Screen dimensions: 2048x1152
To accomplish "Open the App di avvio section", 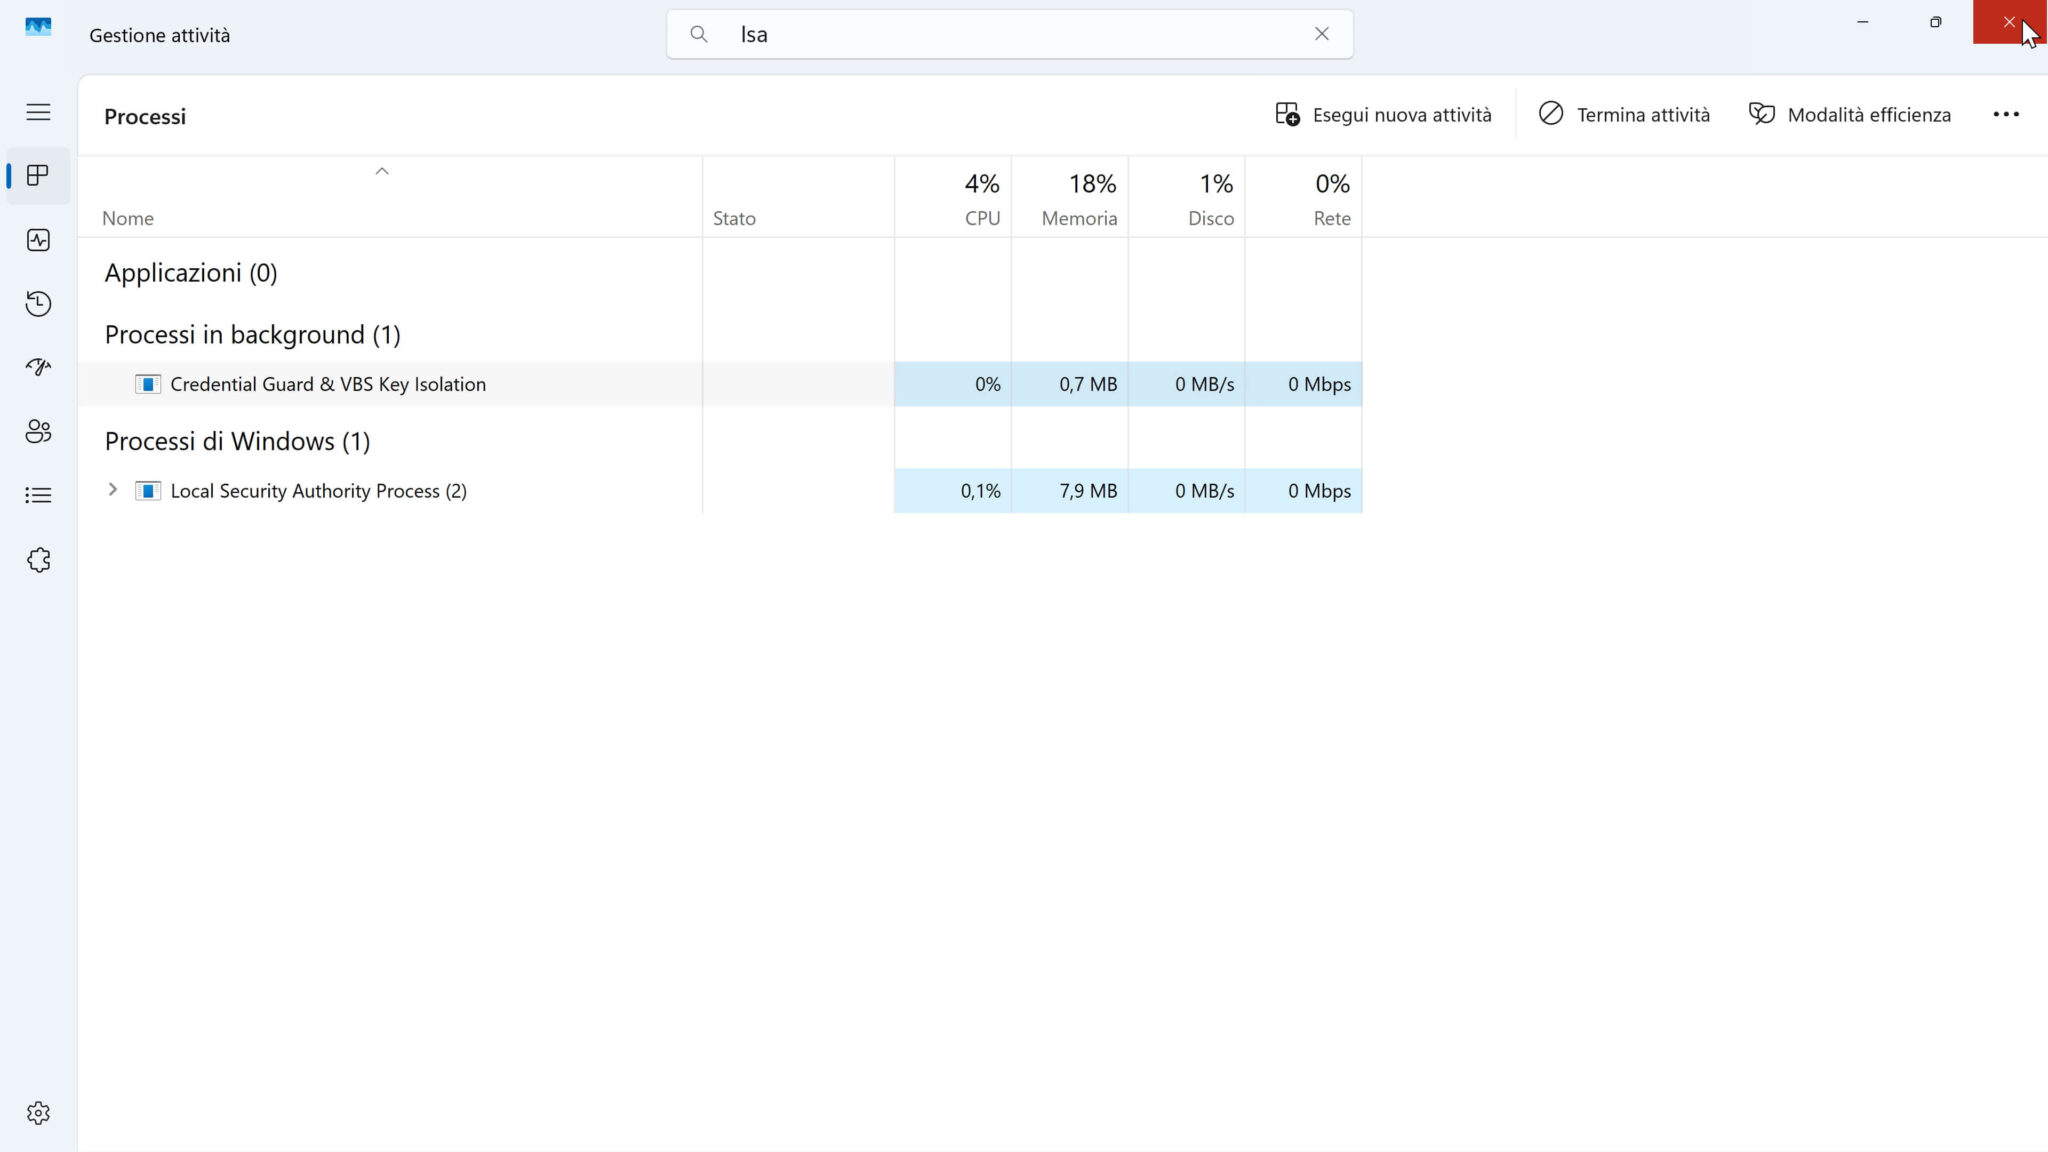I will pos(38,367).
